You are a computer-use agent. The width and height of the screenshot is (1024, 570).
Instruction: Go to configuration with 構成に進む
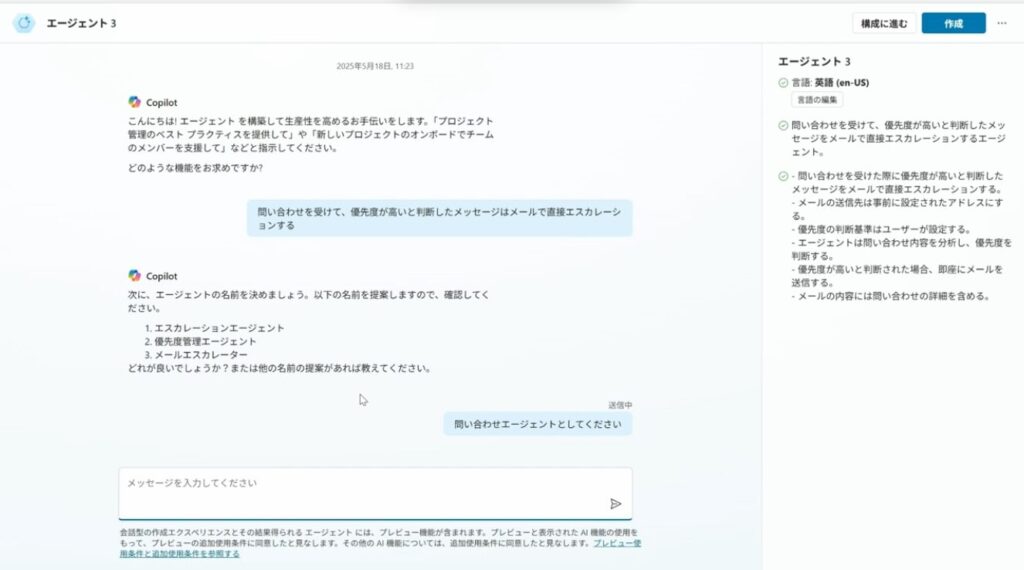tap(883, 23)
